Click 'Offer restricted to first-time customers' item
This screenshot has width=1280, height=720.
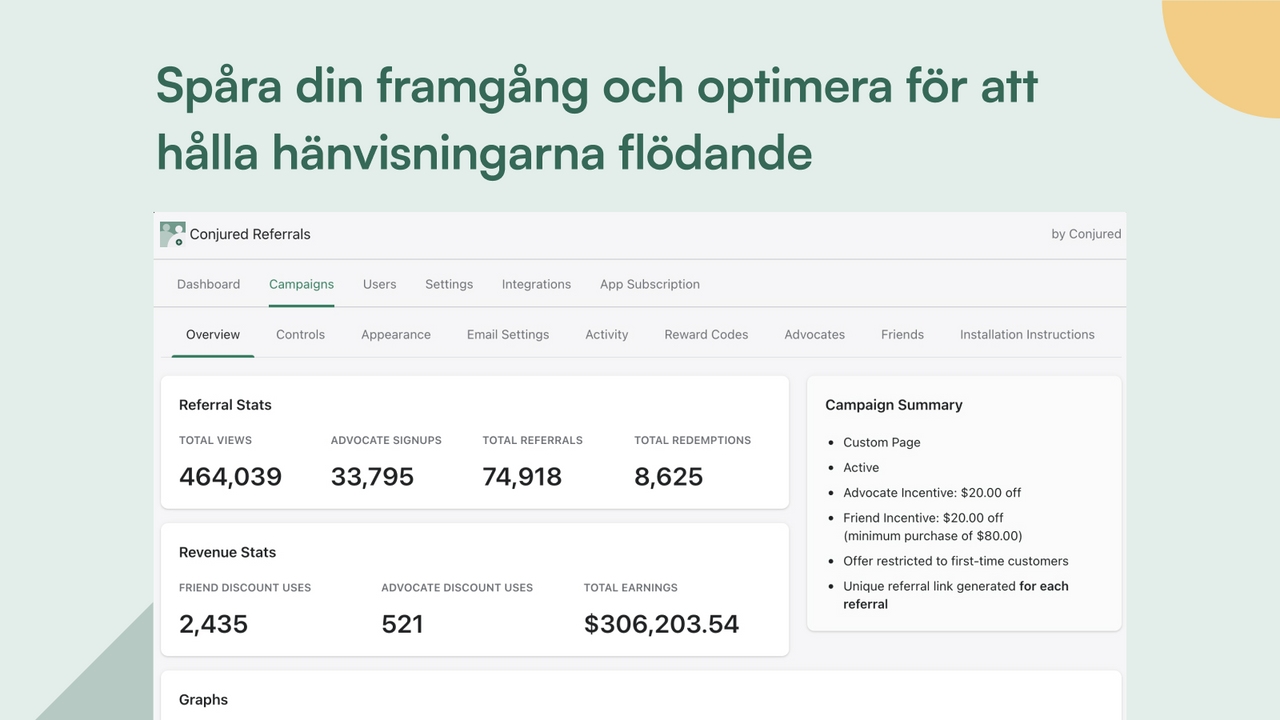tap(956, 561)
